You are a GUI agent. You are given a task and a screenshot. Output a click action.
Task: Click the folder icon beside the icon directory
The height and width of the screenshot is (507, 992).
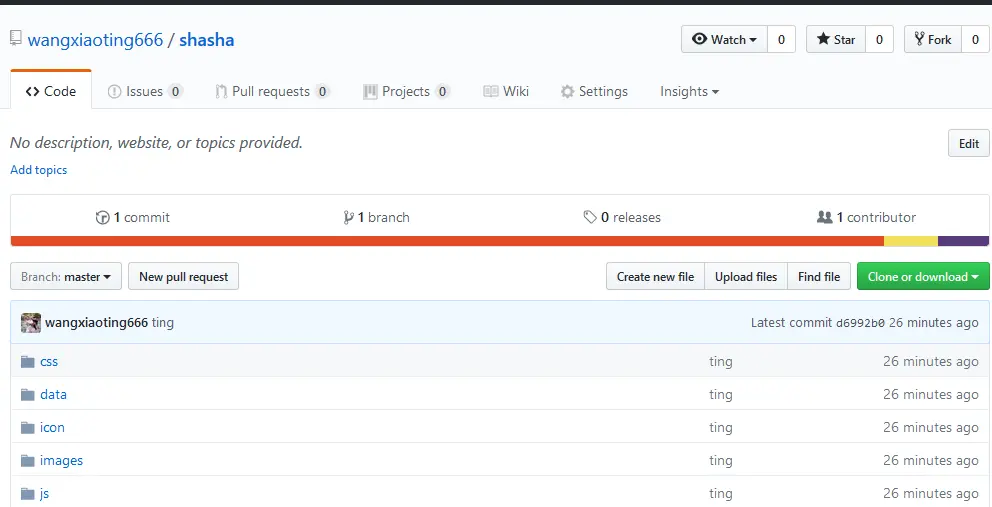click(27, 427)
